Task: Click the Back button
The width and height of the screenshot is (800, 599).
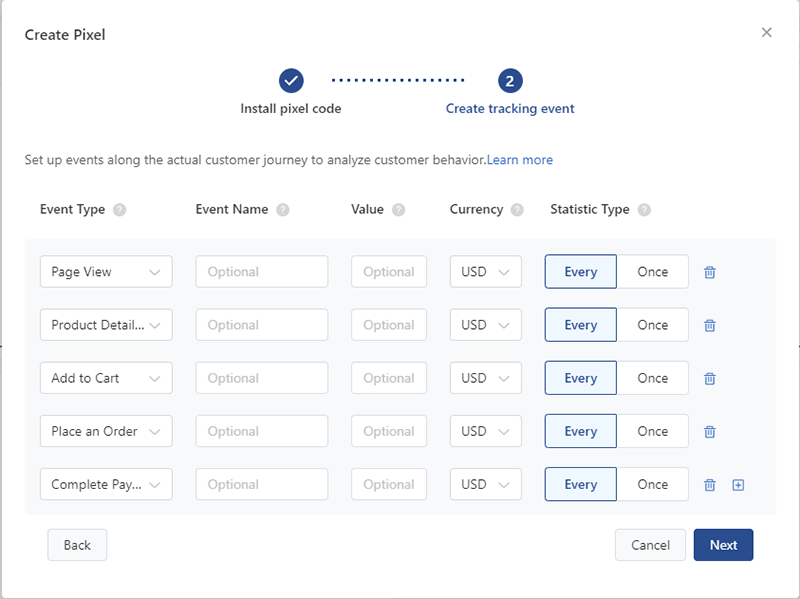Action: coord(77,545)
